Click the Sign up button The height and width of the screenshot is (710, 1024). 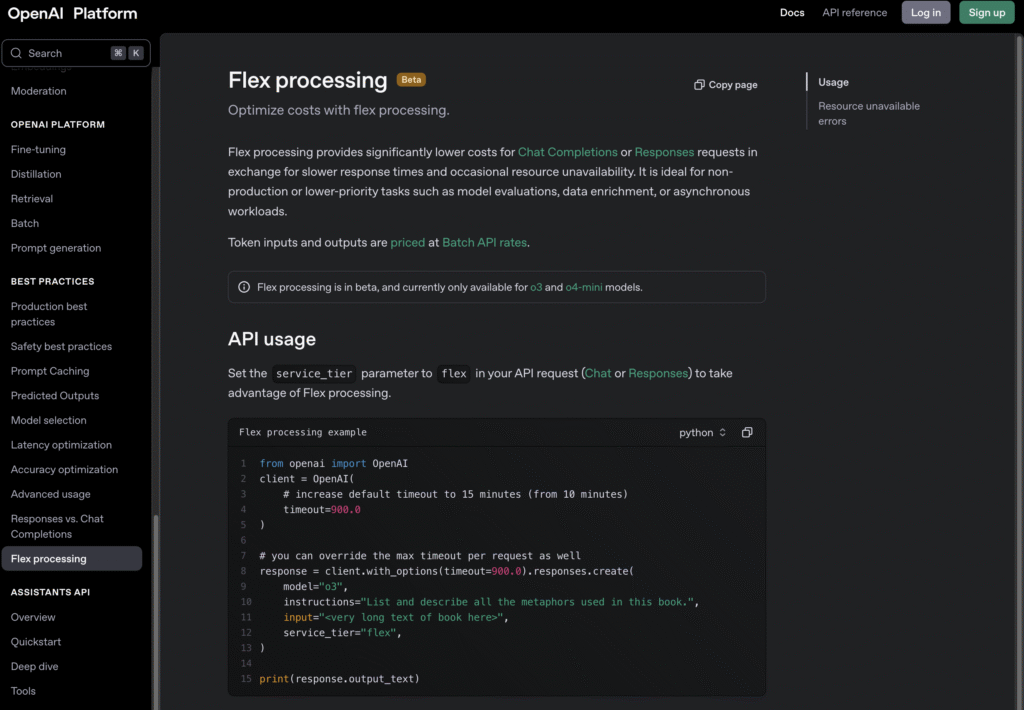pos(986,12)
